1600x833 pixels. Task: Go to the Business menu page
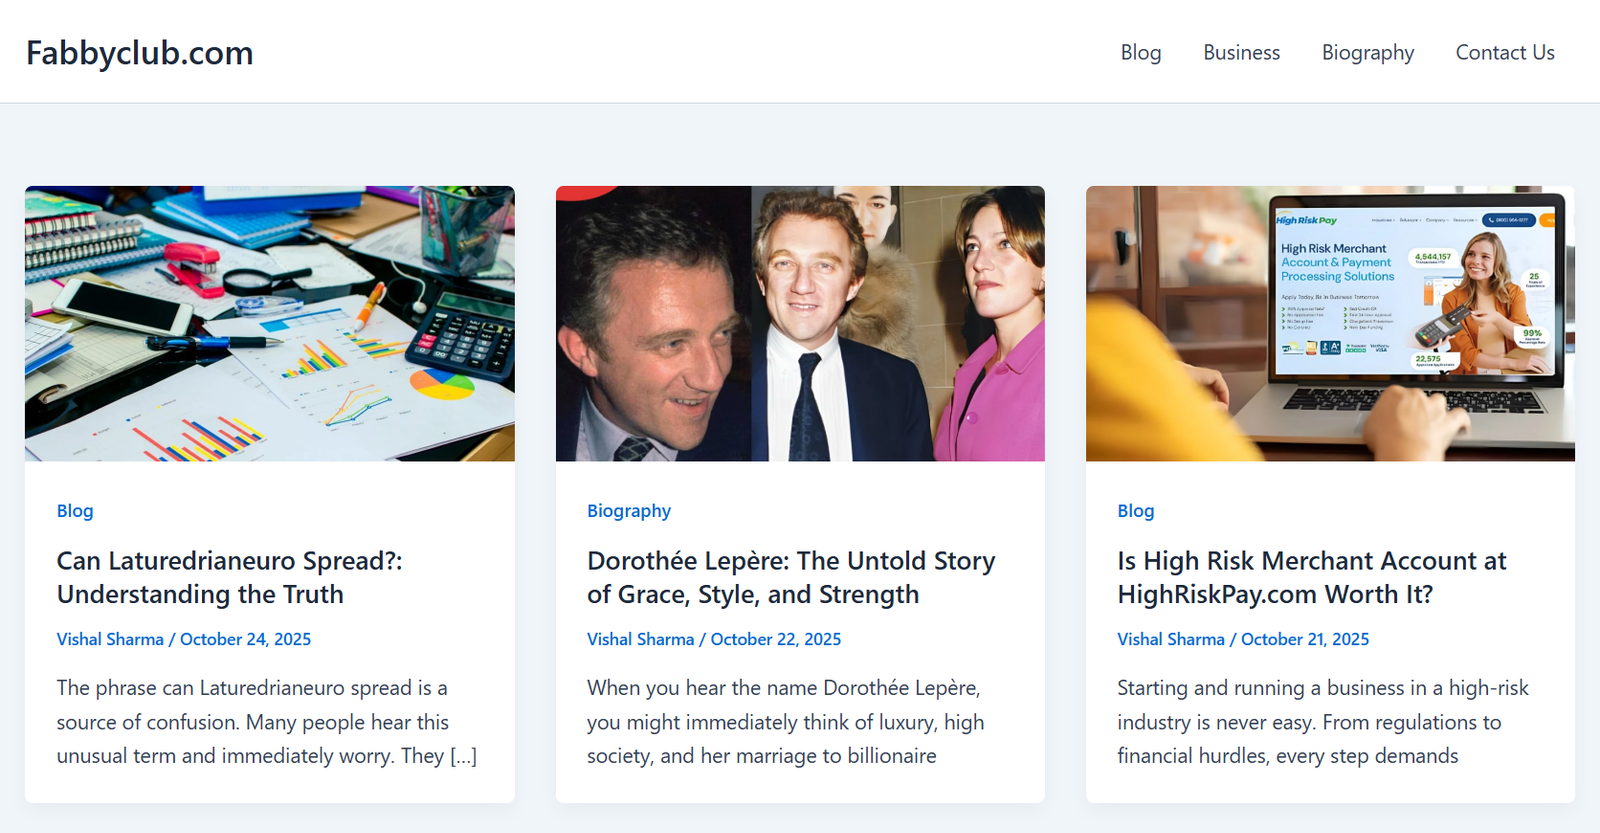click(1241, 53)
